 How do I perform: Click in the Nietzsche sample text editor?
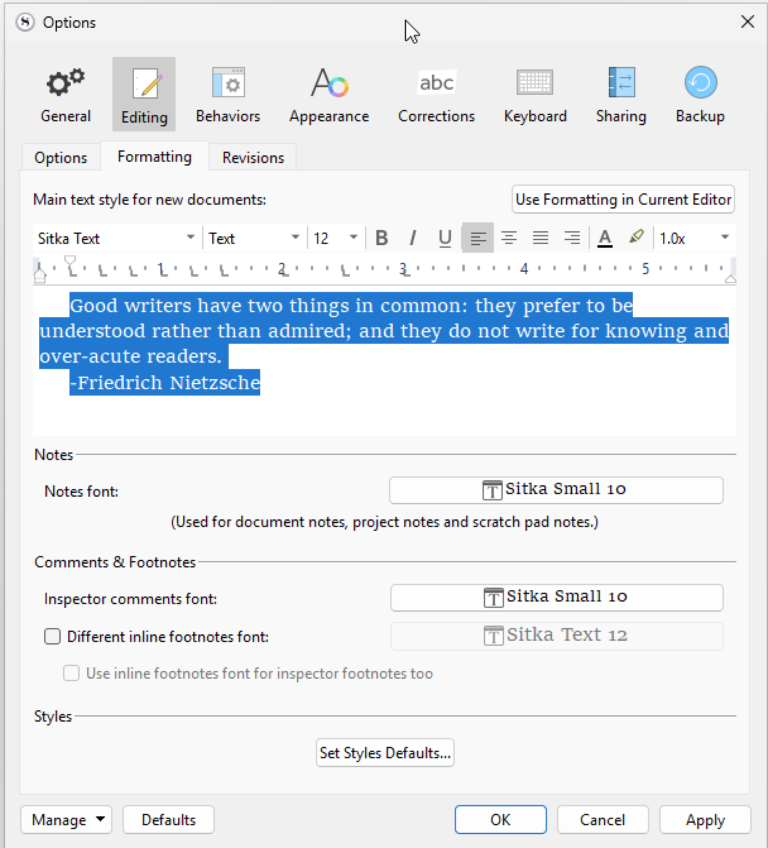[x=385, y=360]
